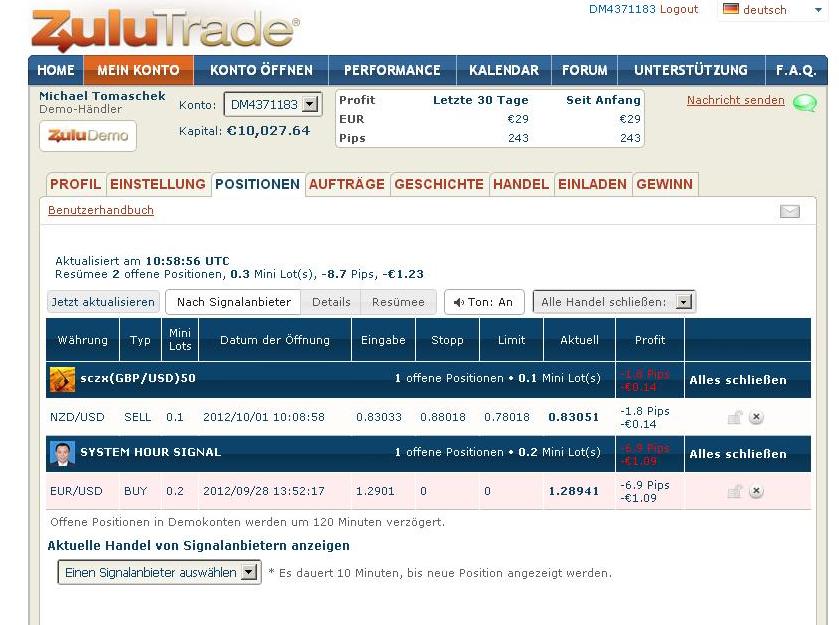Open the AUFTRÄGE tab

(346, 184)
